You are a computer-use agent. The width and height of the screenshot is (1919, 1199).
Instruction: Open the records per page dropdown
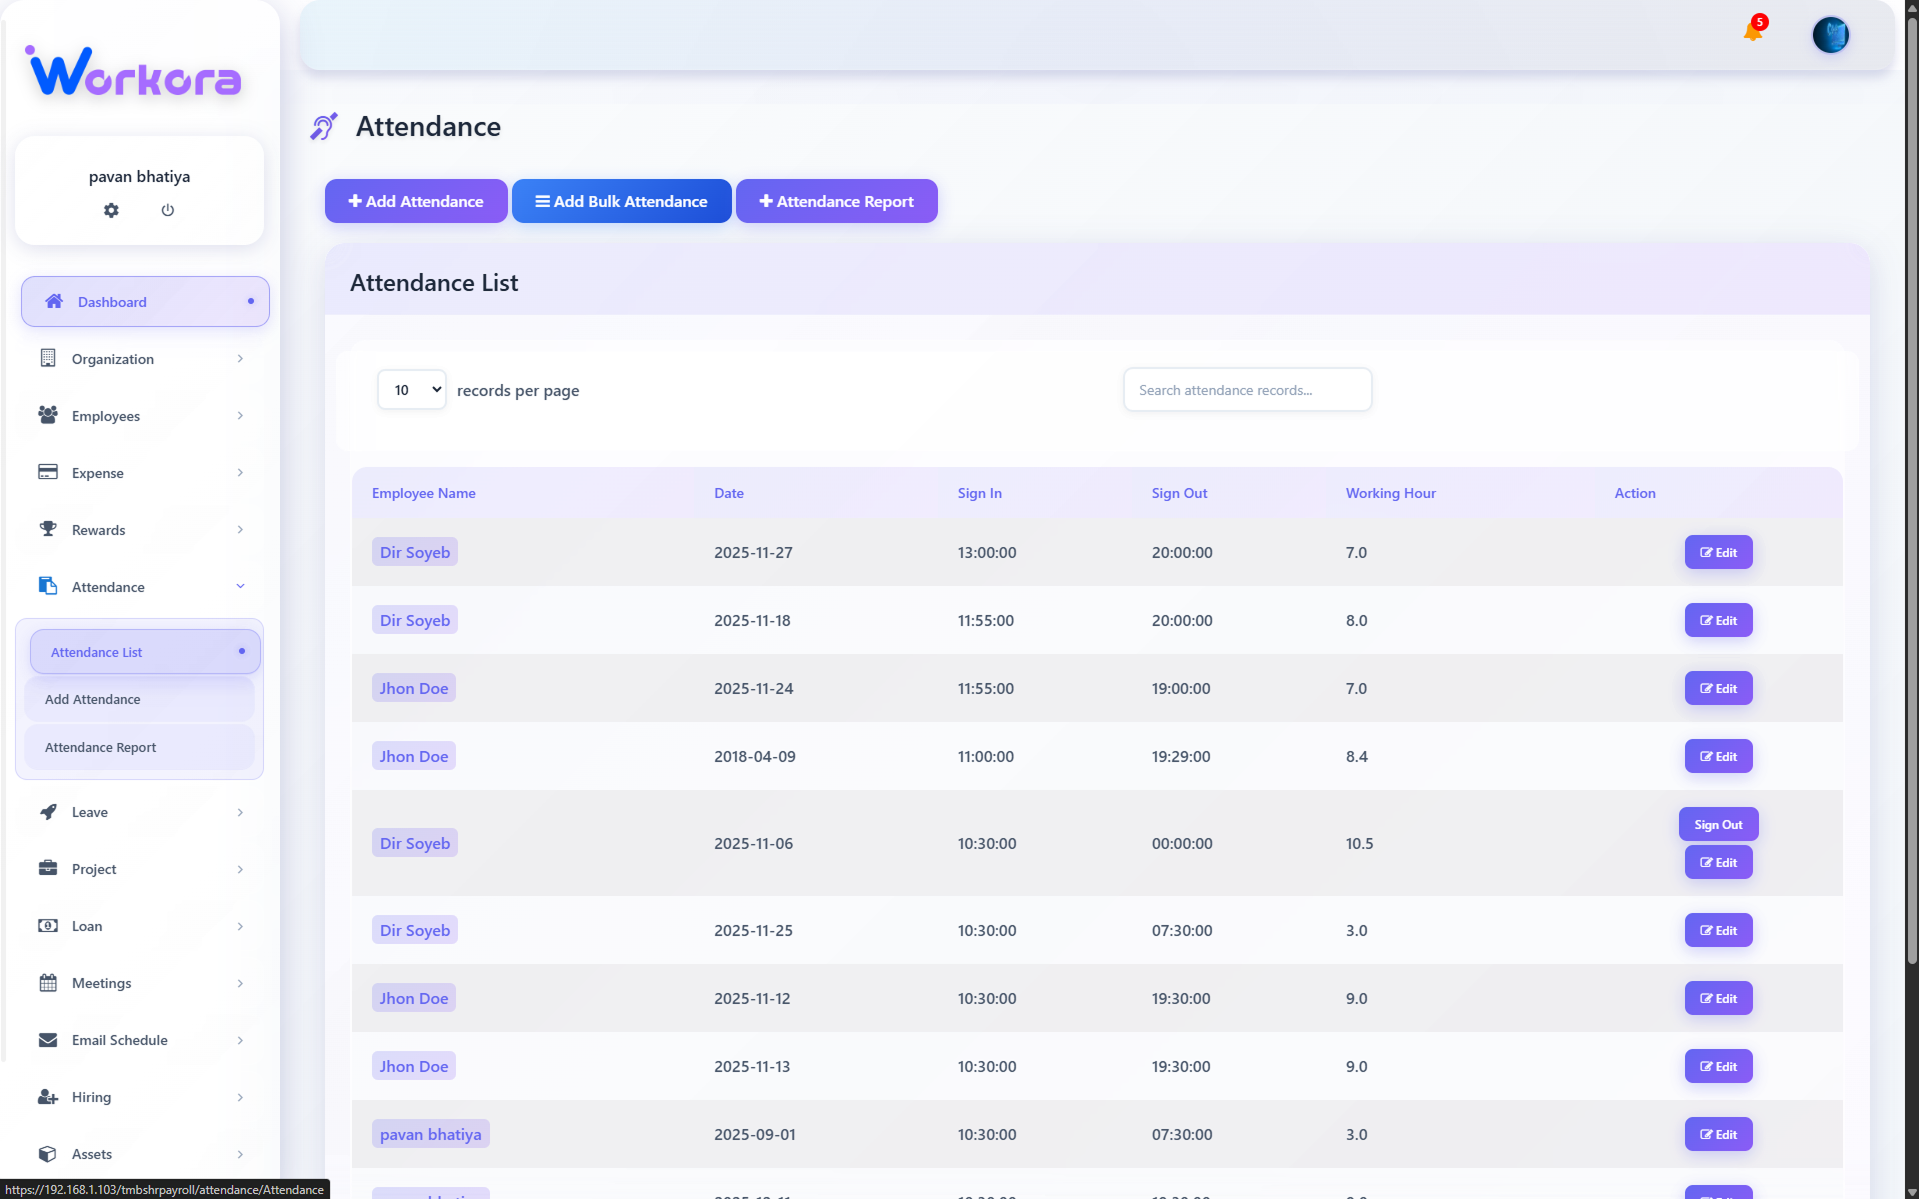[411, 389]
